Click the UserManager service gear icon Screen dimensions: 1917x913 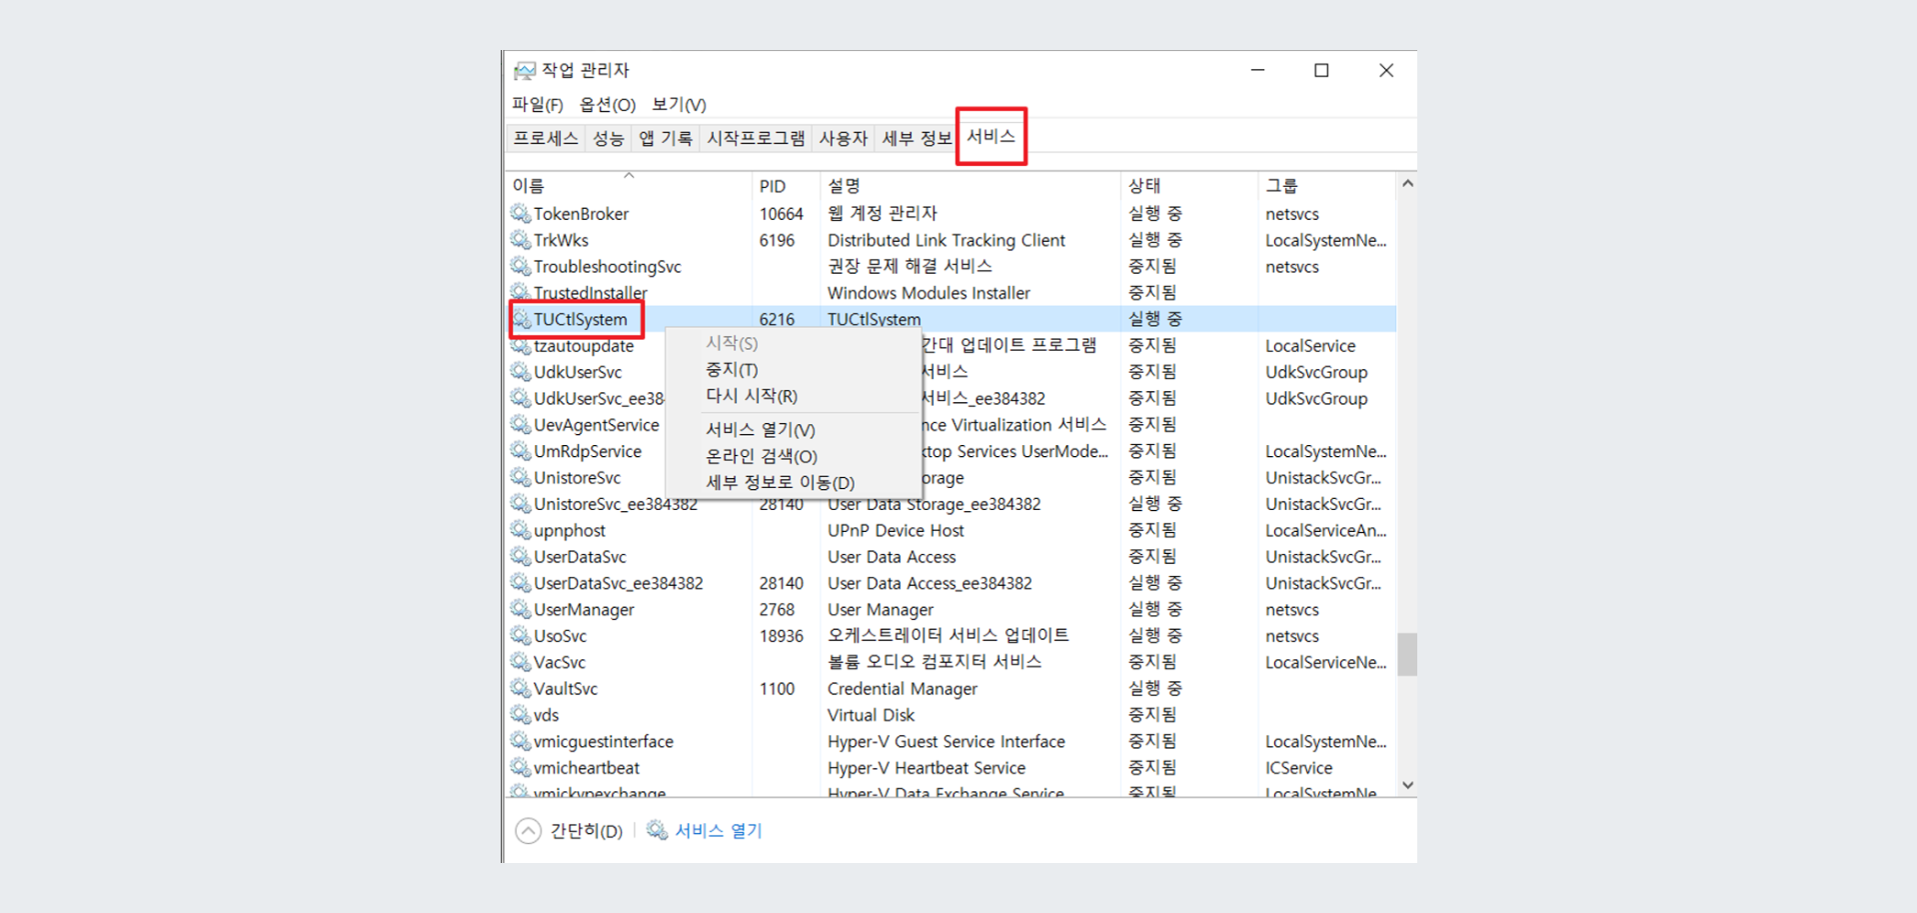[x=520, y=609]
